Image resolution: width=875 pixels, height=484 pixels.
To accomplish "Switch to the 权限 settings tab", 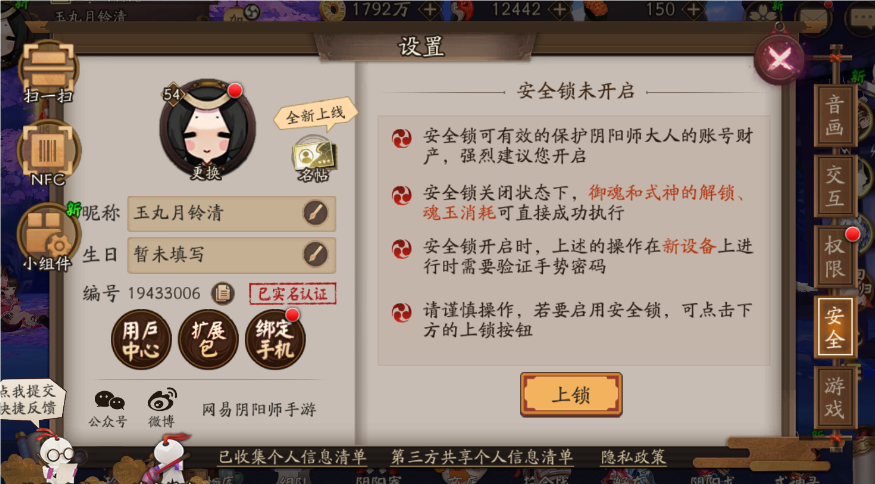I will coord(835,256).
